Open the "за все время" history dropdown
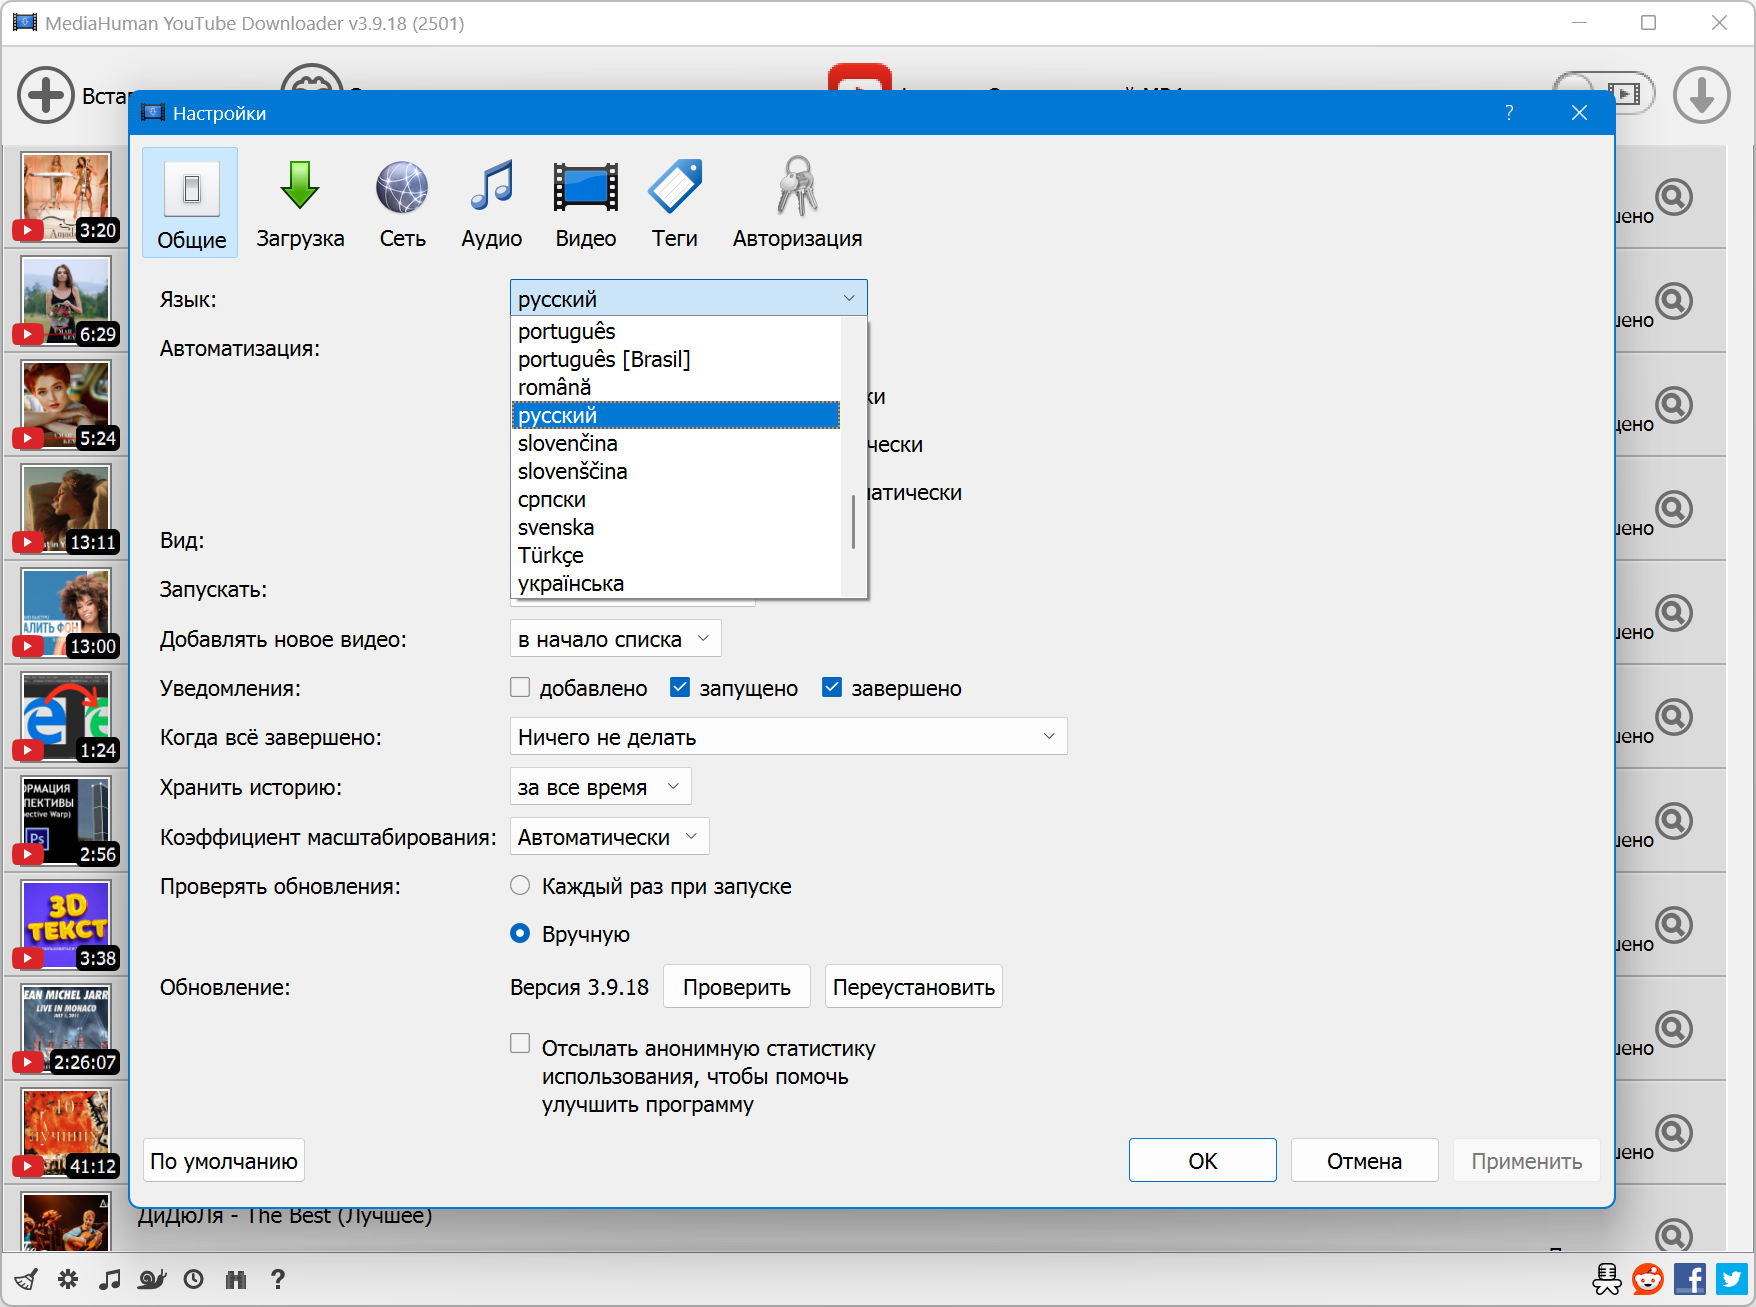 600,787
